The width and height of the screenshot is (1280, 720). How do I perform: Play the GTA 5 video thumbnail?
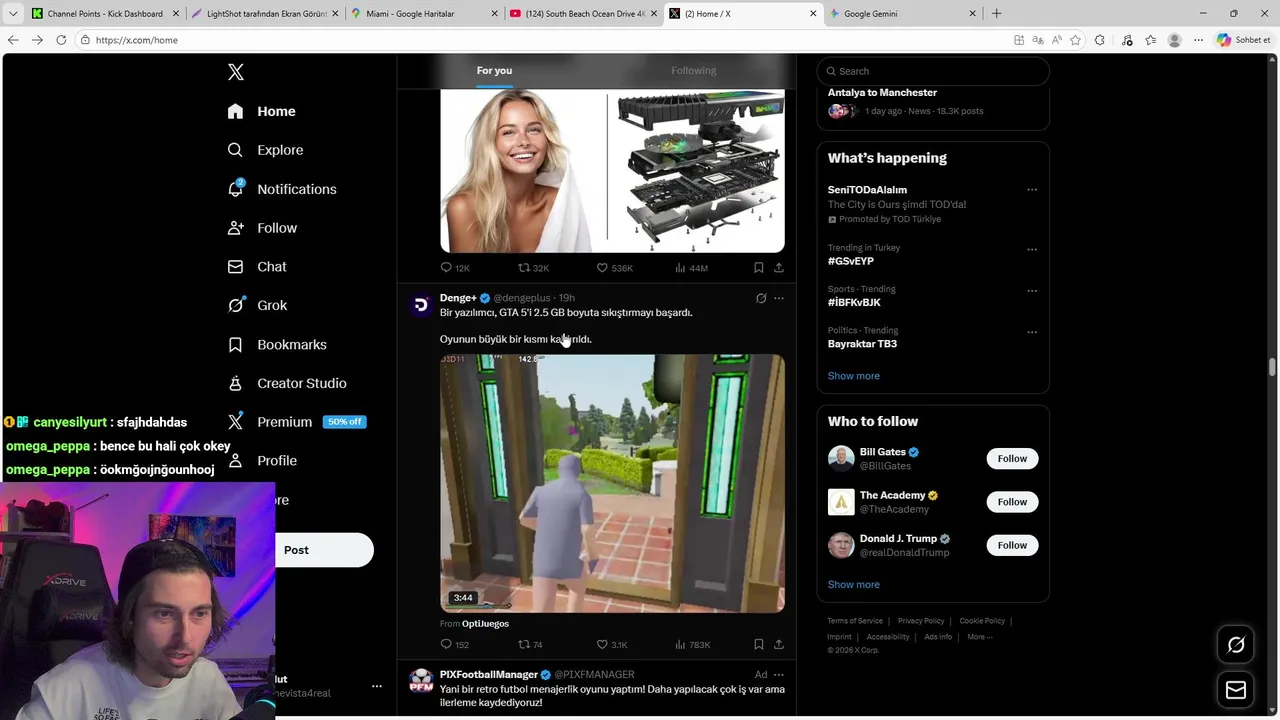tap(612, 483)
